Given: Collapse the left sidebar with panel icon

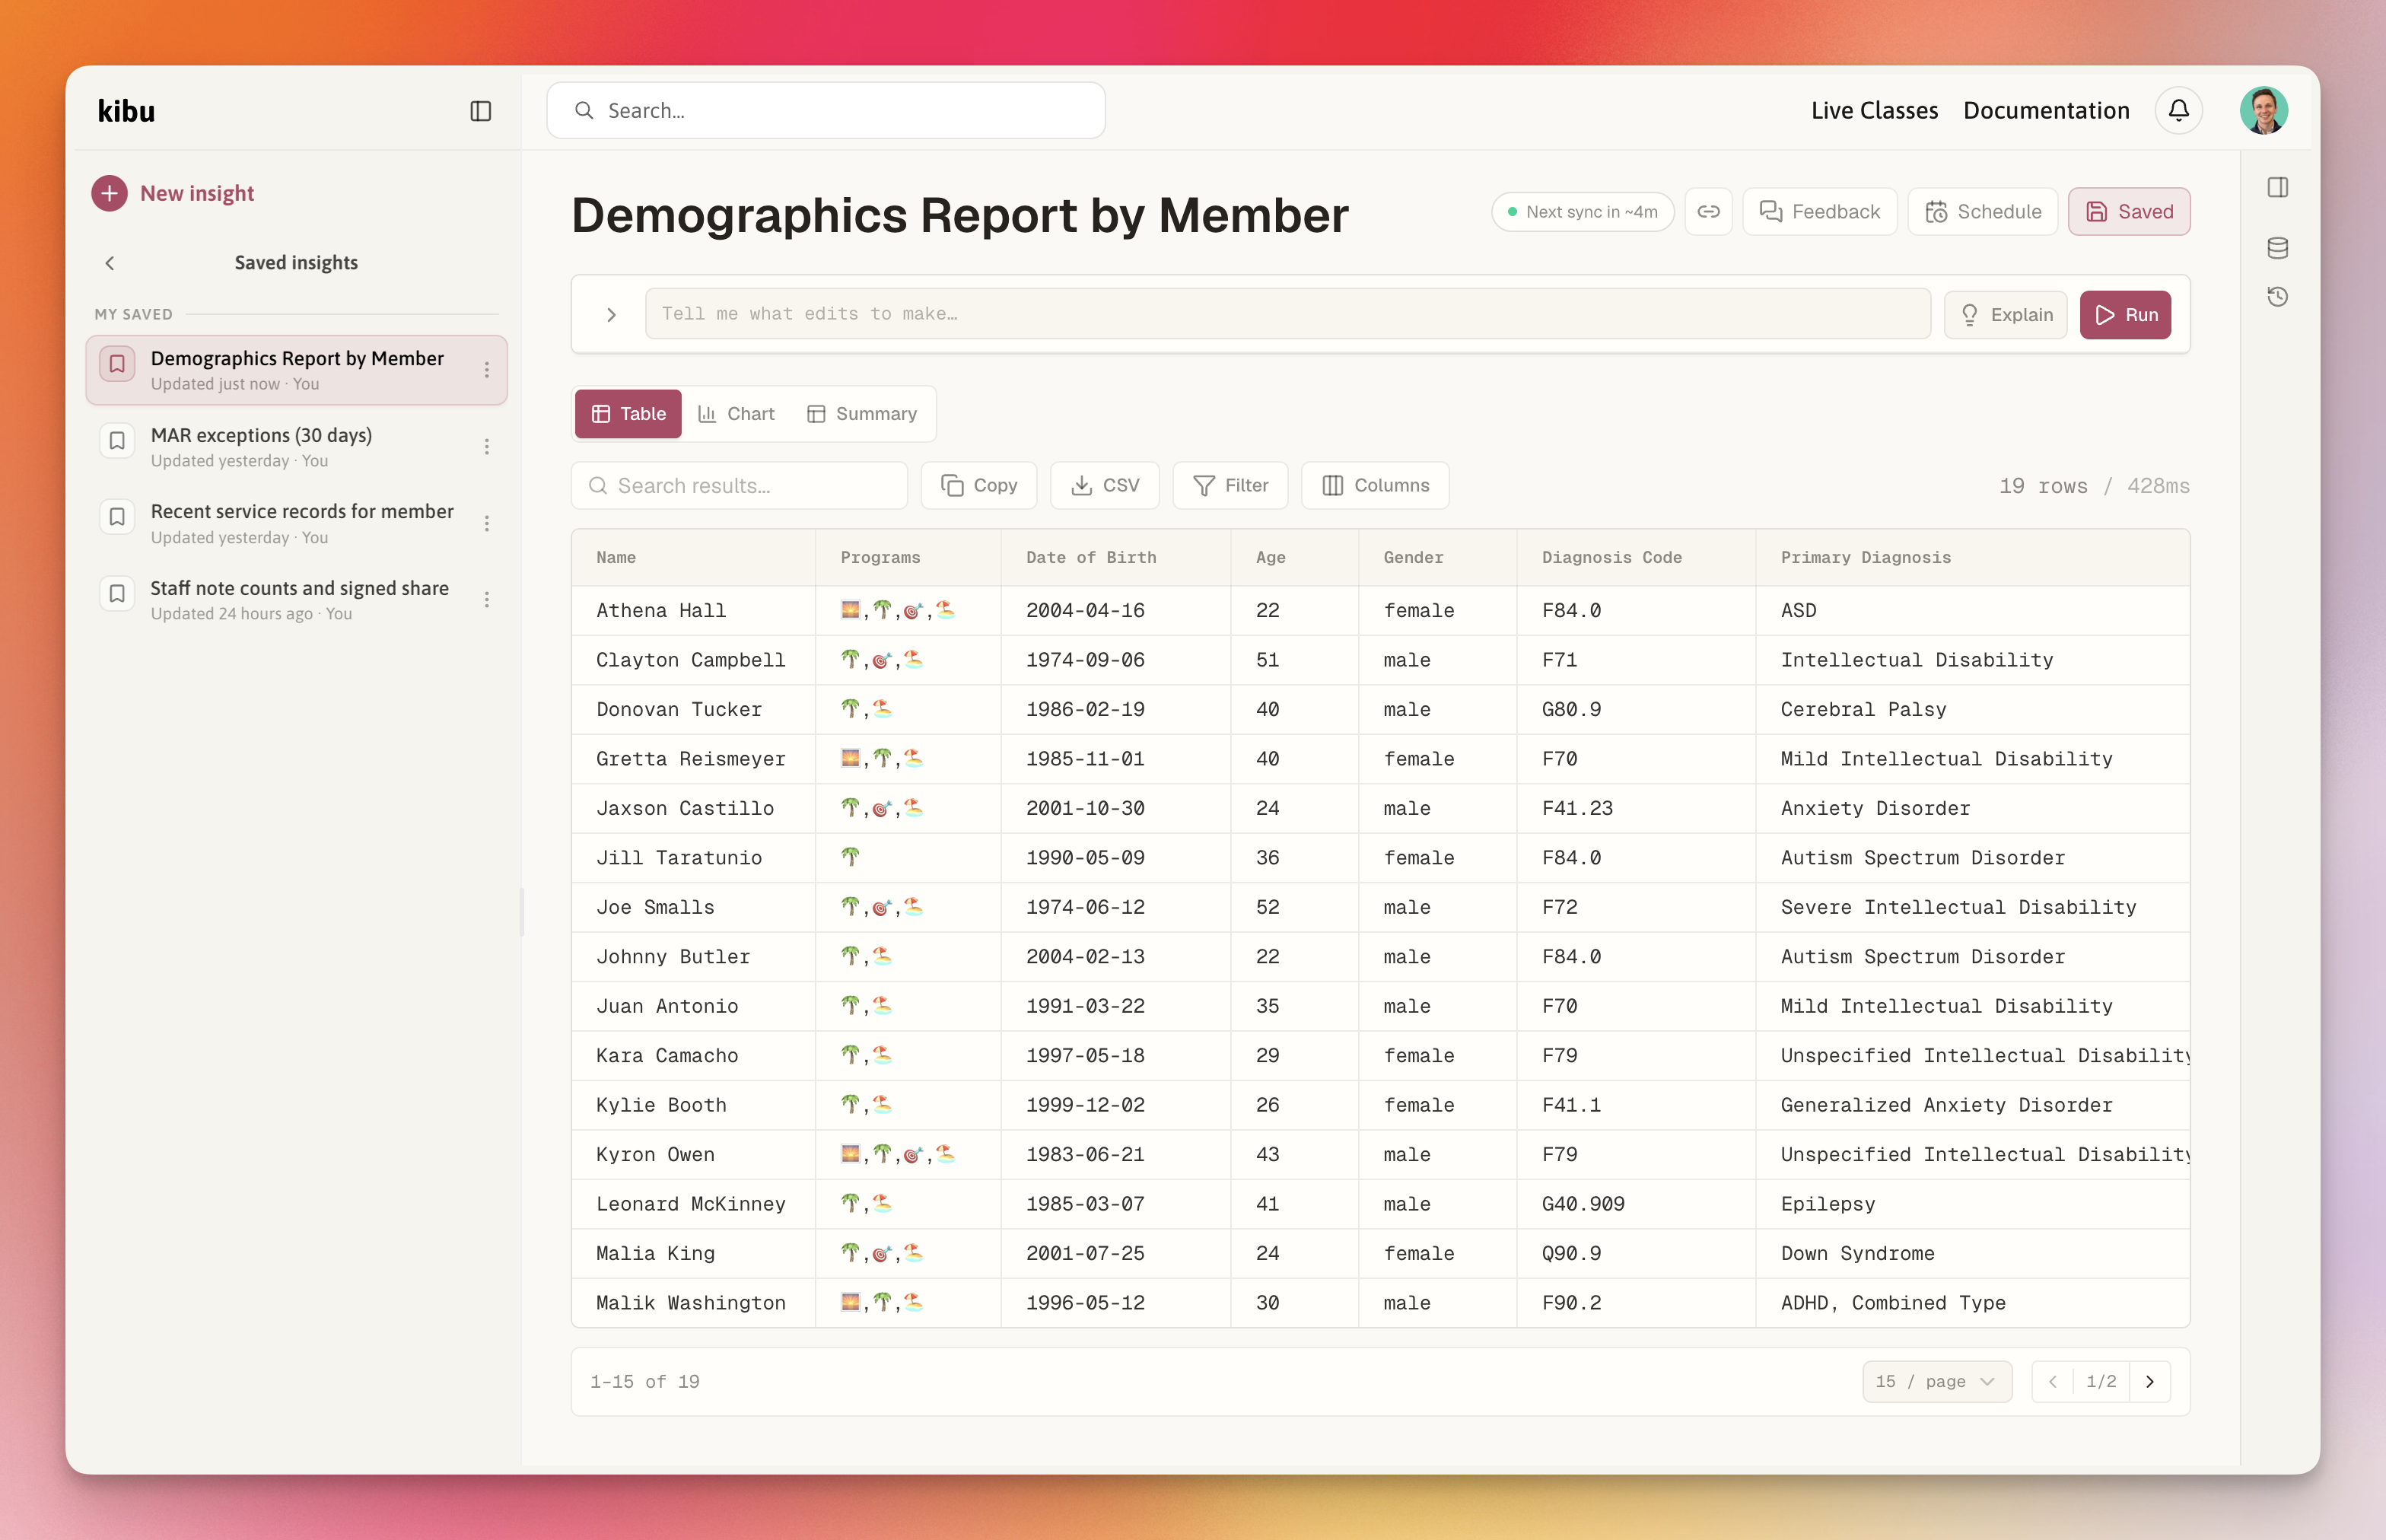Looking at the screenshot, I should click(x=481, y=111).
